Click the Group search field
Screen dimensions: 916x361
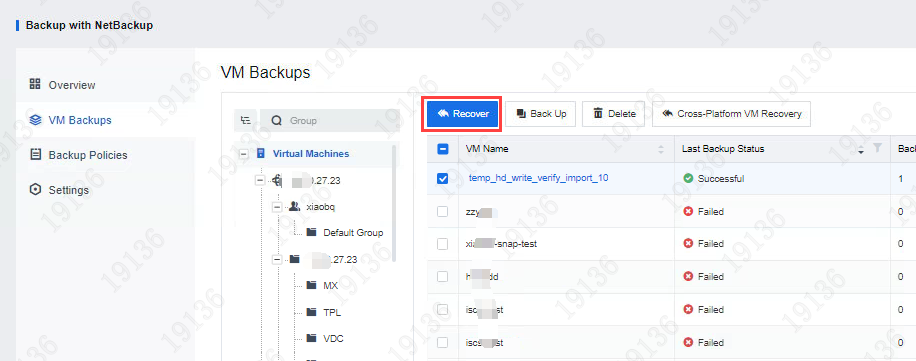coord(330,120)
